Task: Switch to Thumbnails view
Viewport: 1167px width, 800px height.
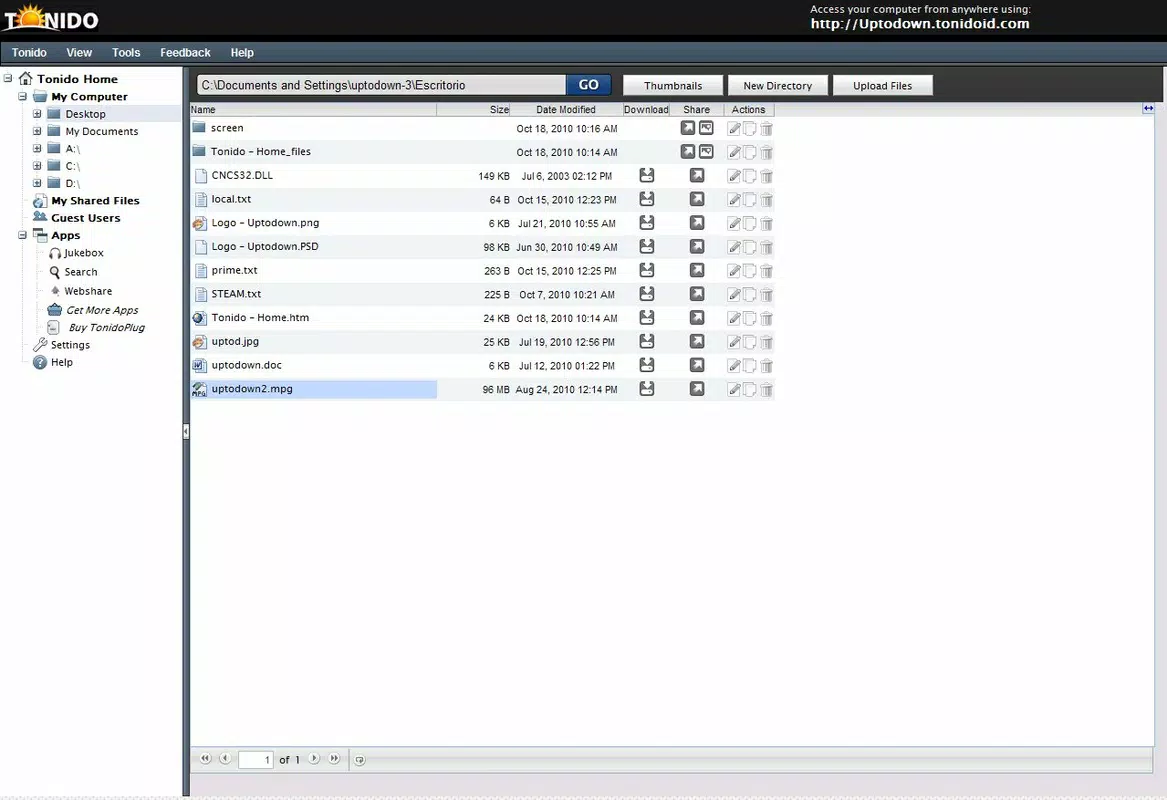Action: click(673, 86)
